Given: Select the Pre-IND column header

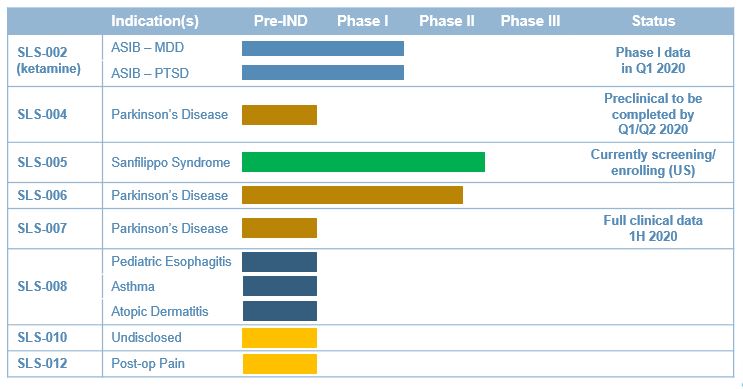Looking at the screenshot, I should coord(281,21).
